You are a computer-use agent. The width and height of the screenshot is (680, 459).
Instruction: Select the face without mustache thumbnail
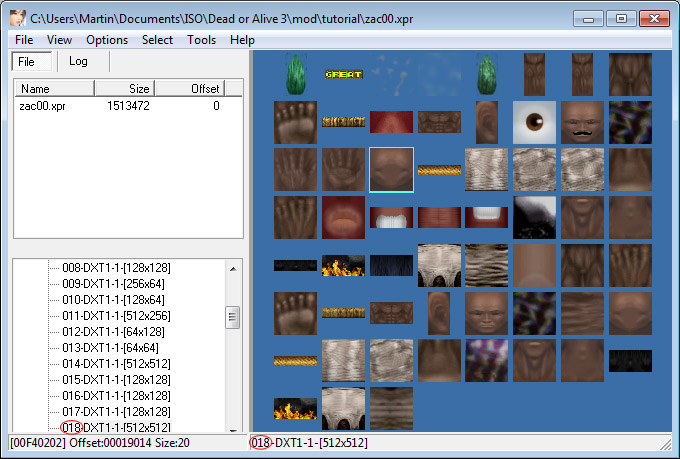tap(487, 313)
